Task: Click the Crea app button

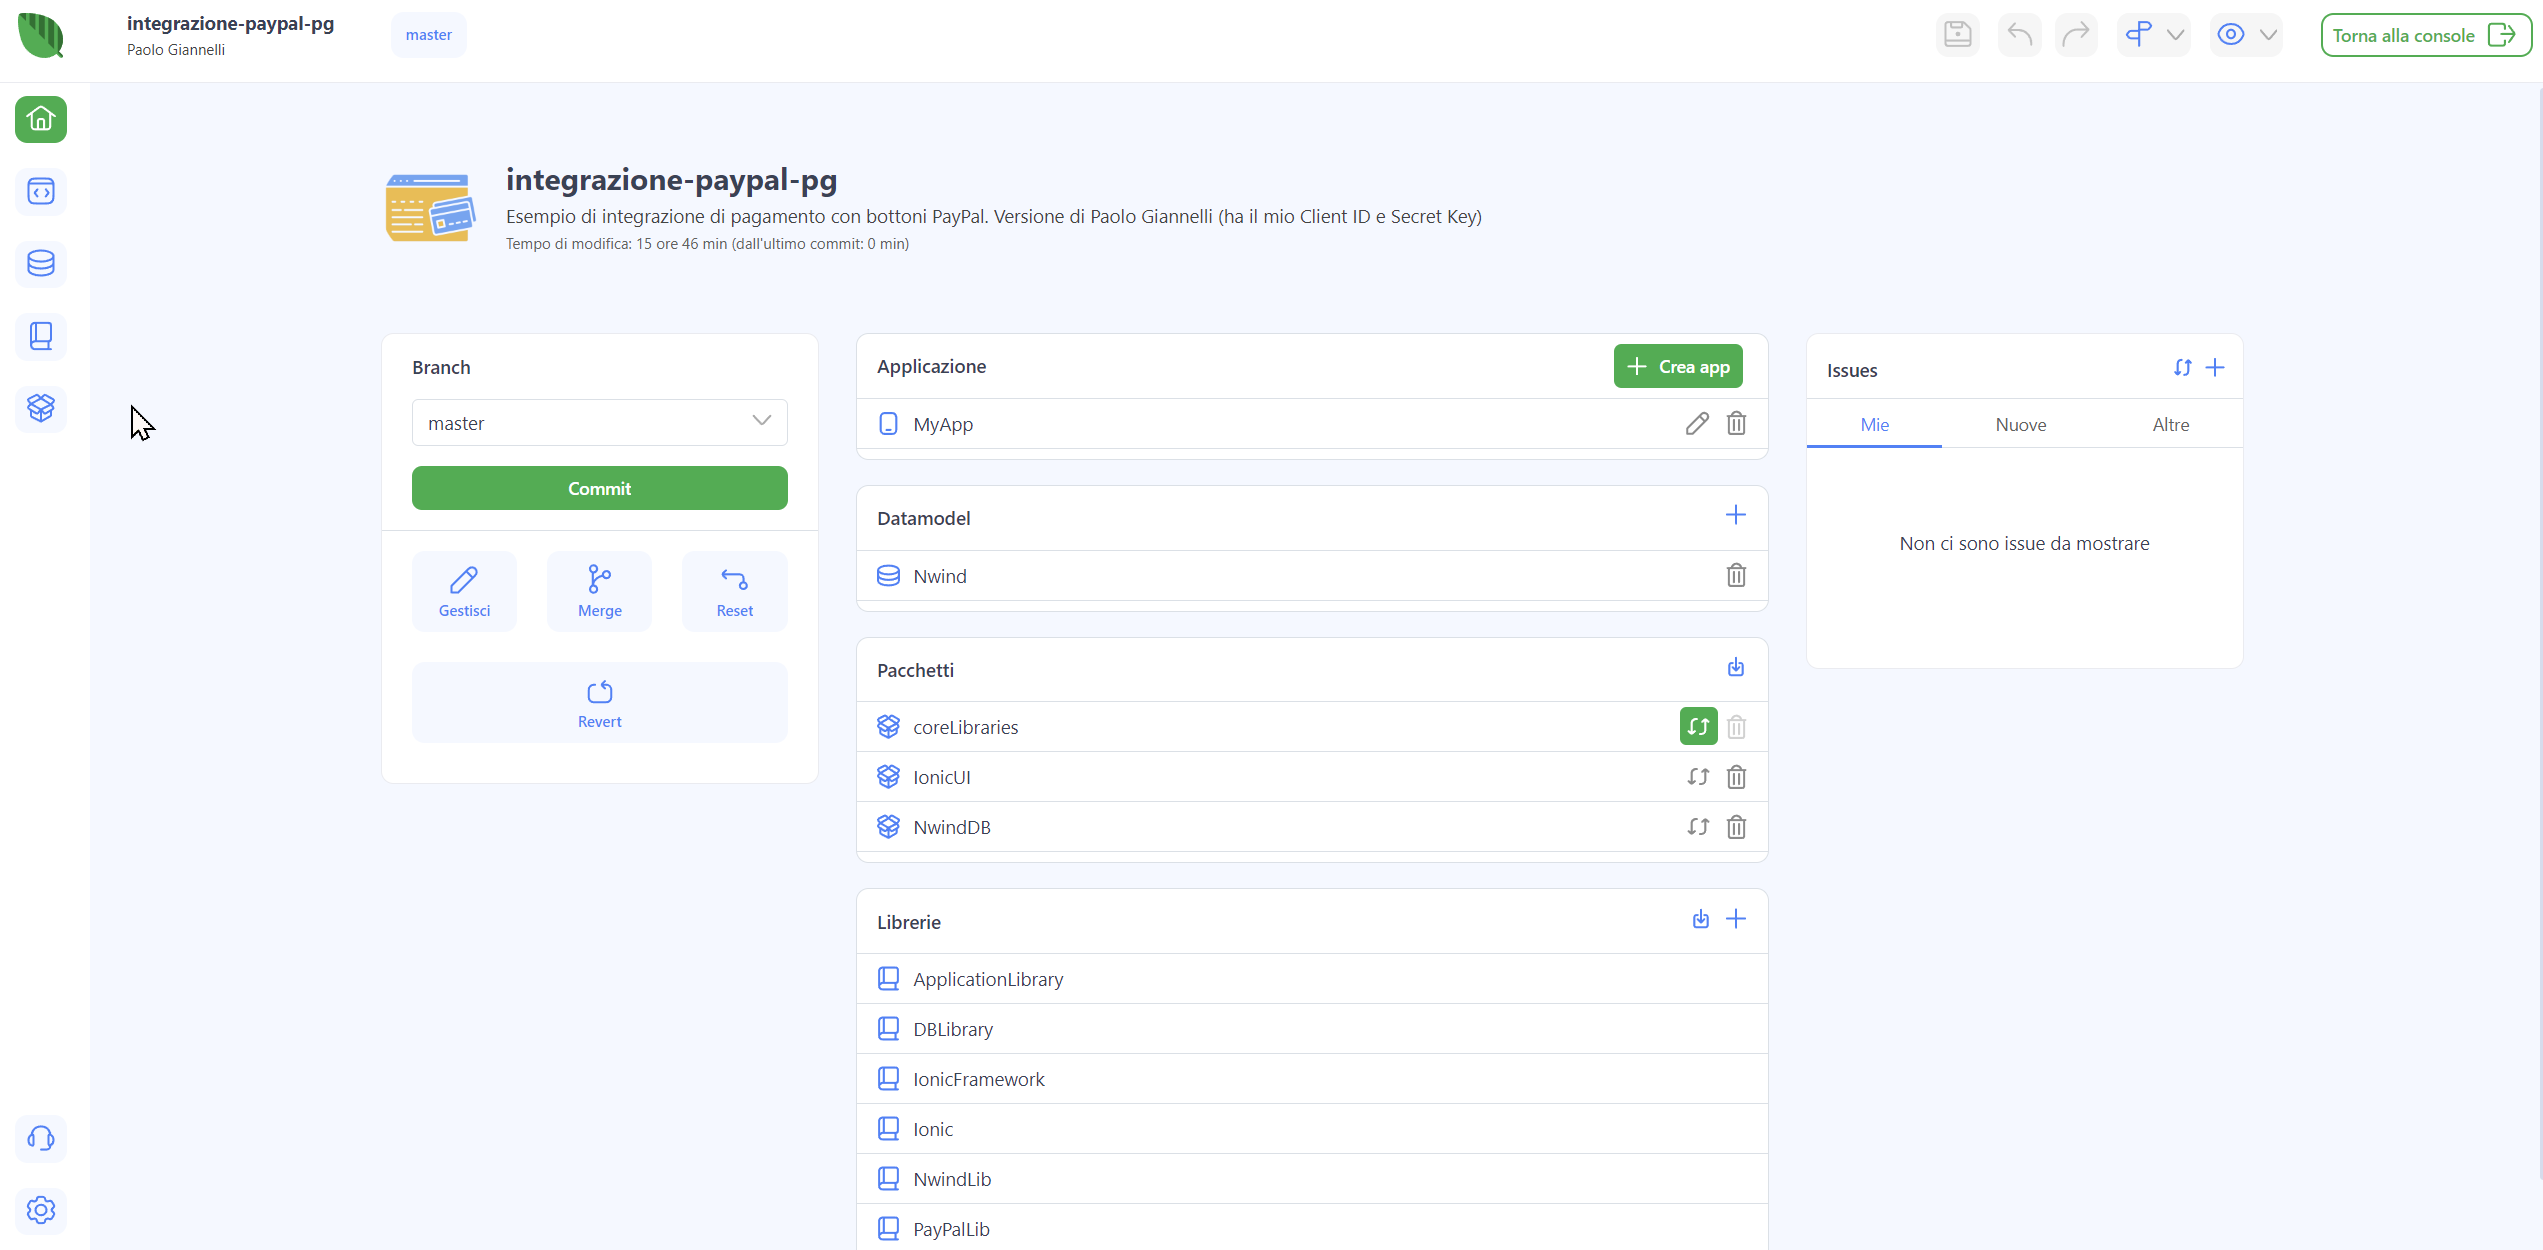Action: (1678, 367)
